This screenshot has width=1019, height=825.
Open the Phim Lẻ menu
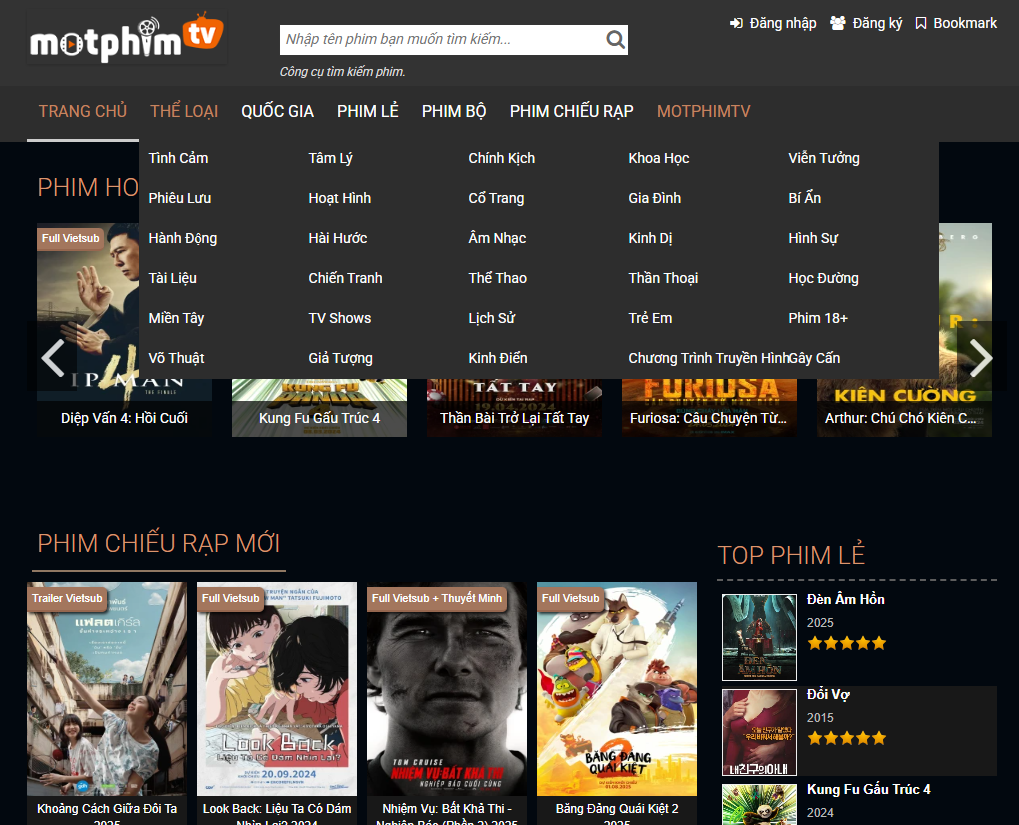point(367,111)
